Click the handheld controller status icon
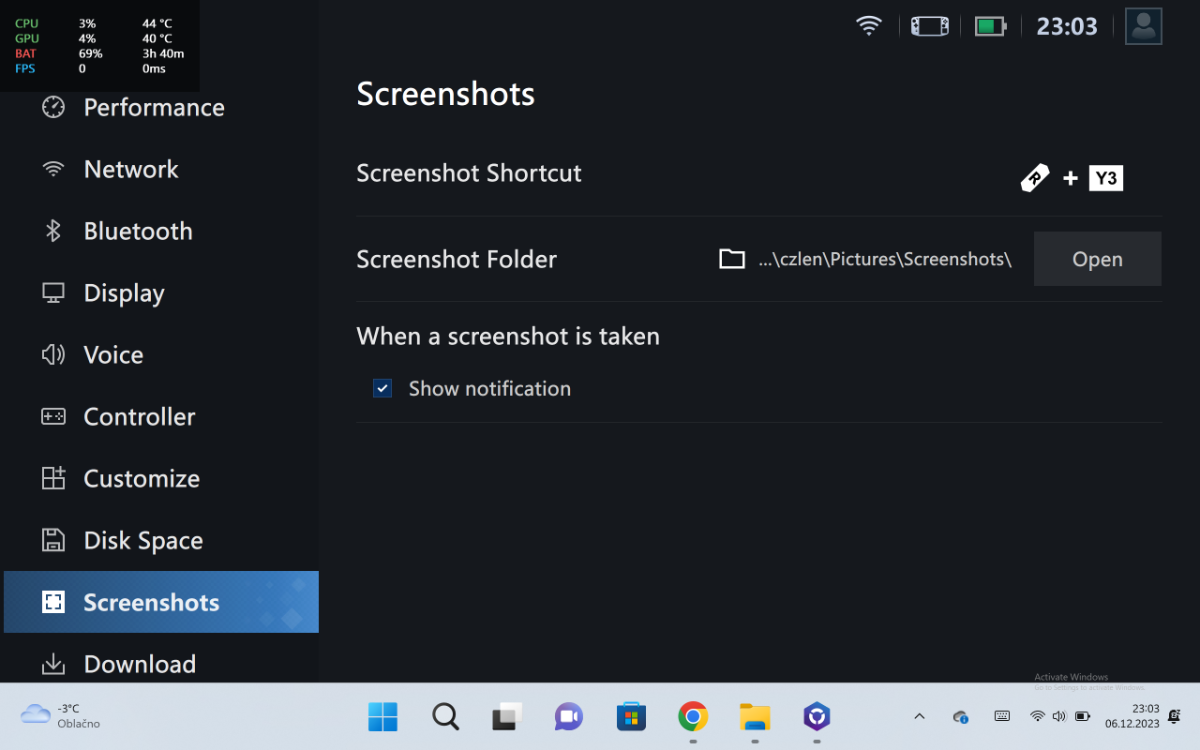1200x750 pixels. 929,27
